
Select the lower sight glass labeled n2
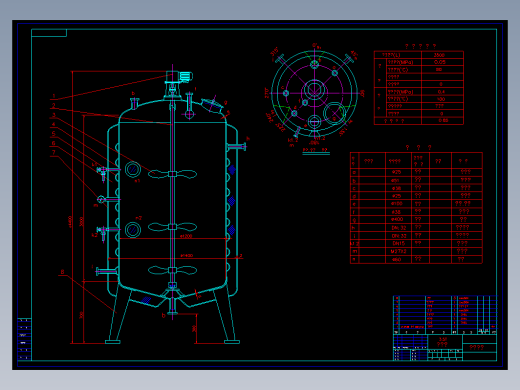click(x=133, y=230)
